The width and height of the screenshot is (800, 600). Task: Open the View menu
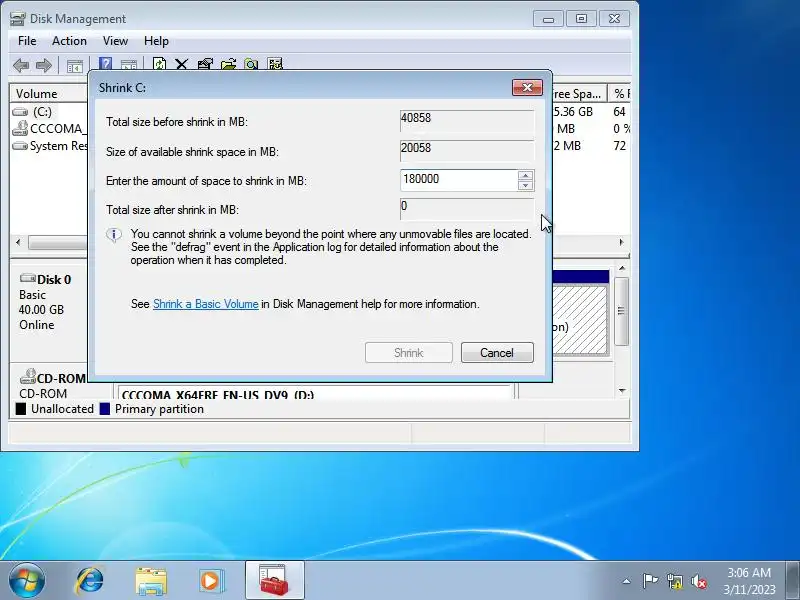(115, 41)
